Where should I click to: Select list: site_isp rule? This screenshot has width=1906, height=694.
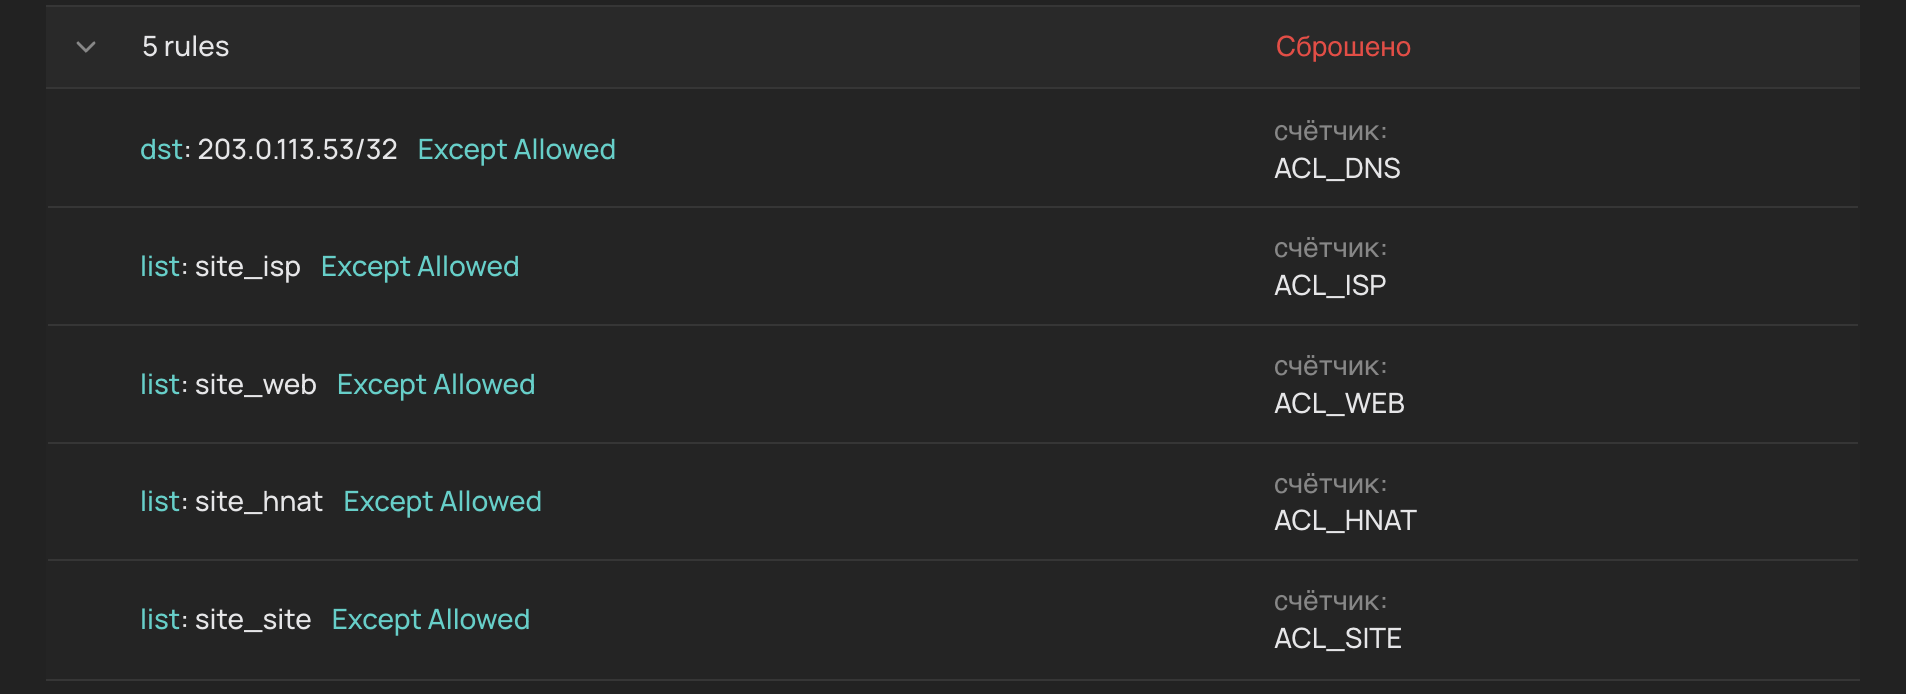(x=220, y=267)
